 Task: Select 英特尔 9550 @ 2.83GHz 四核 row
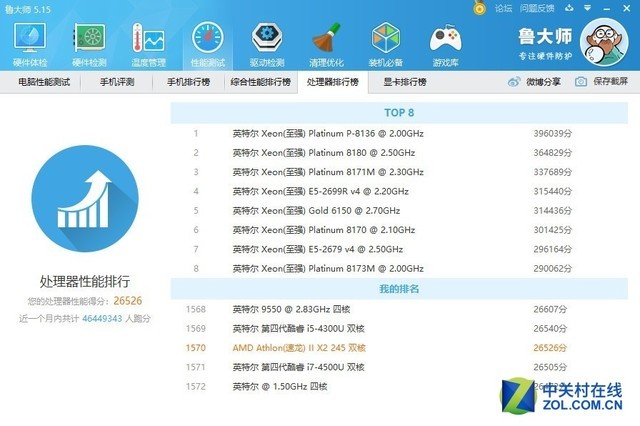tap(399, 309)
